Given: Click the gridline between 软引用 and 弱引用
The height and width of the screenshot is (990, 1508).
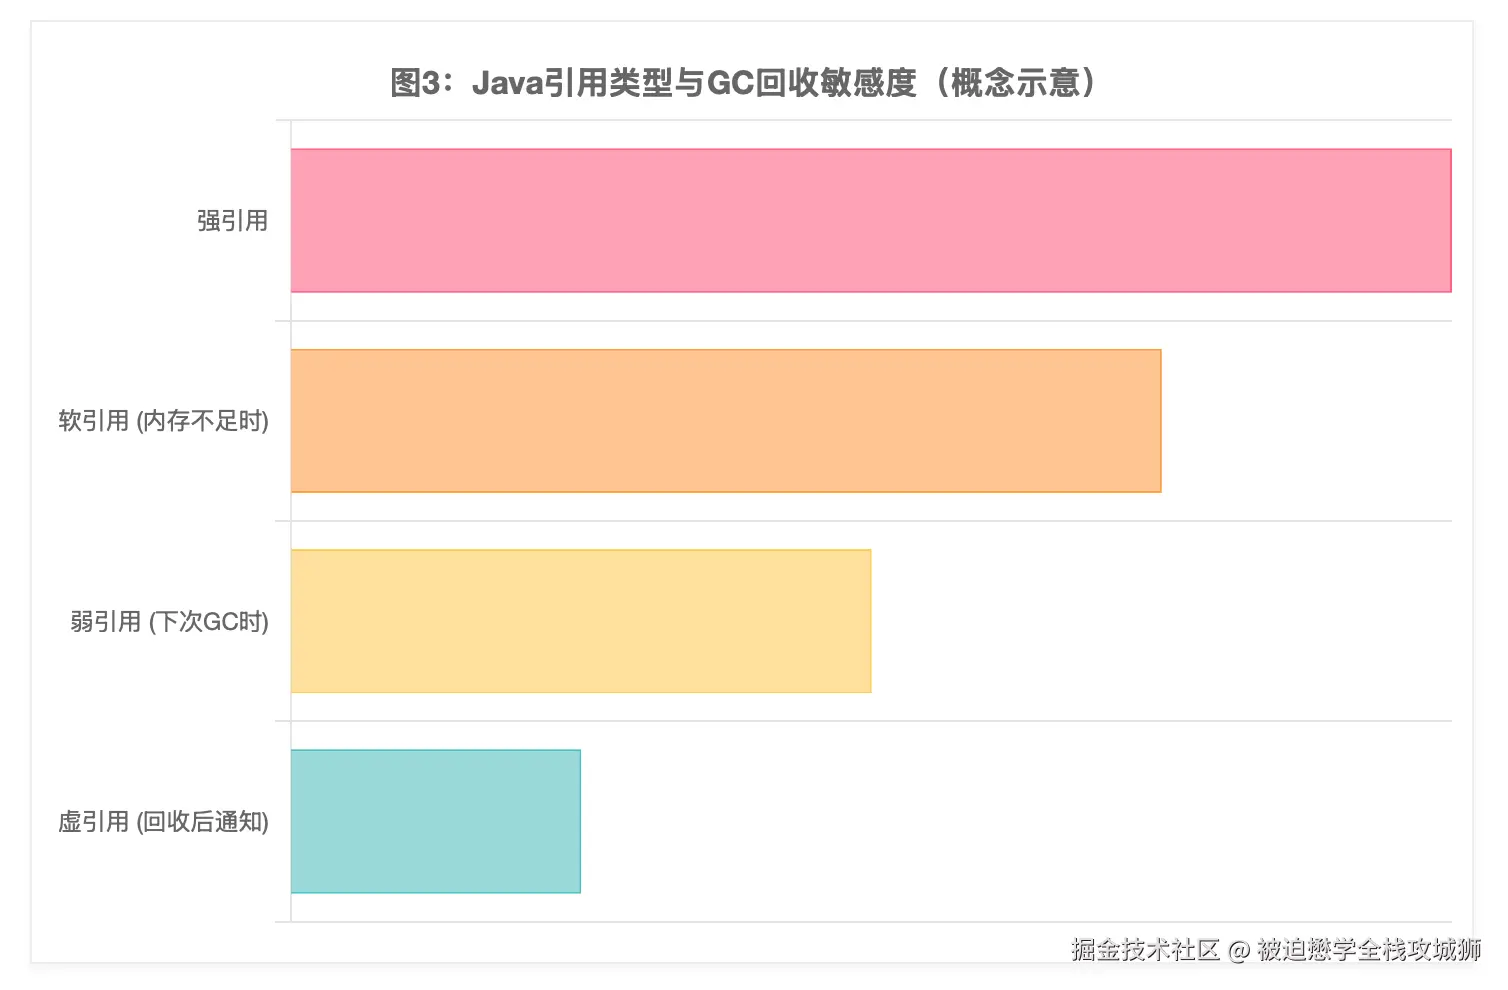Looking at the screenshot, I should coord(870,521).
